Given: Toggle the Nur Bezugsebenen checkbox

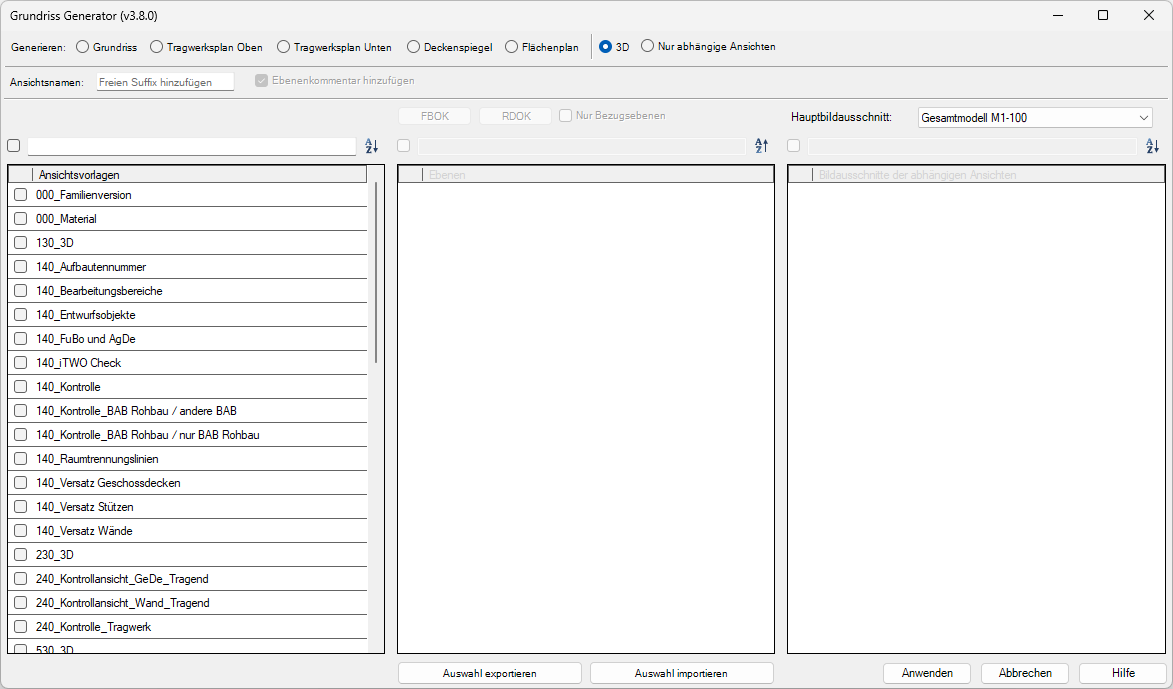Looking at the screenshot, I should pos(566,116).
